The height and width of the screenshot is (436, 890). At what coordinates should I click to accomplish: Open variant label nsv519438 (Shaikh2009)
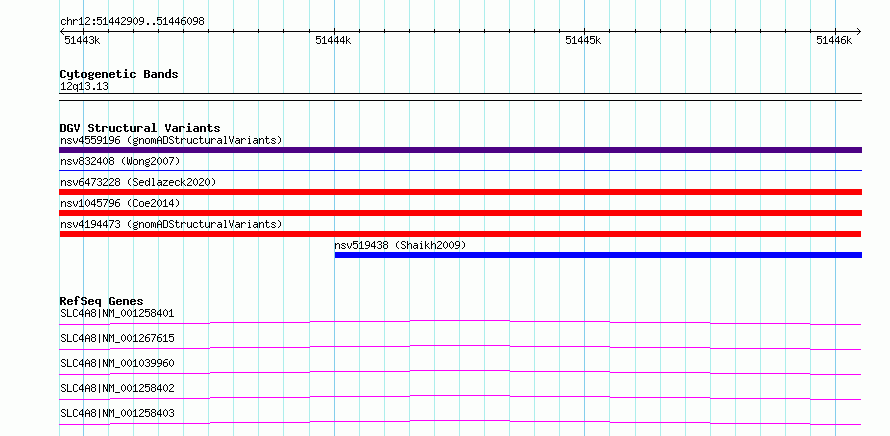(x=400, y=245)
